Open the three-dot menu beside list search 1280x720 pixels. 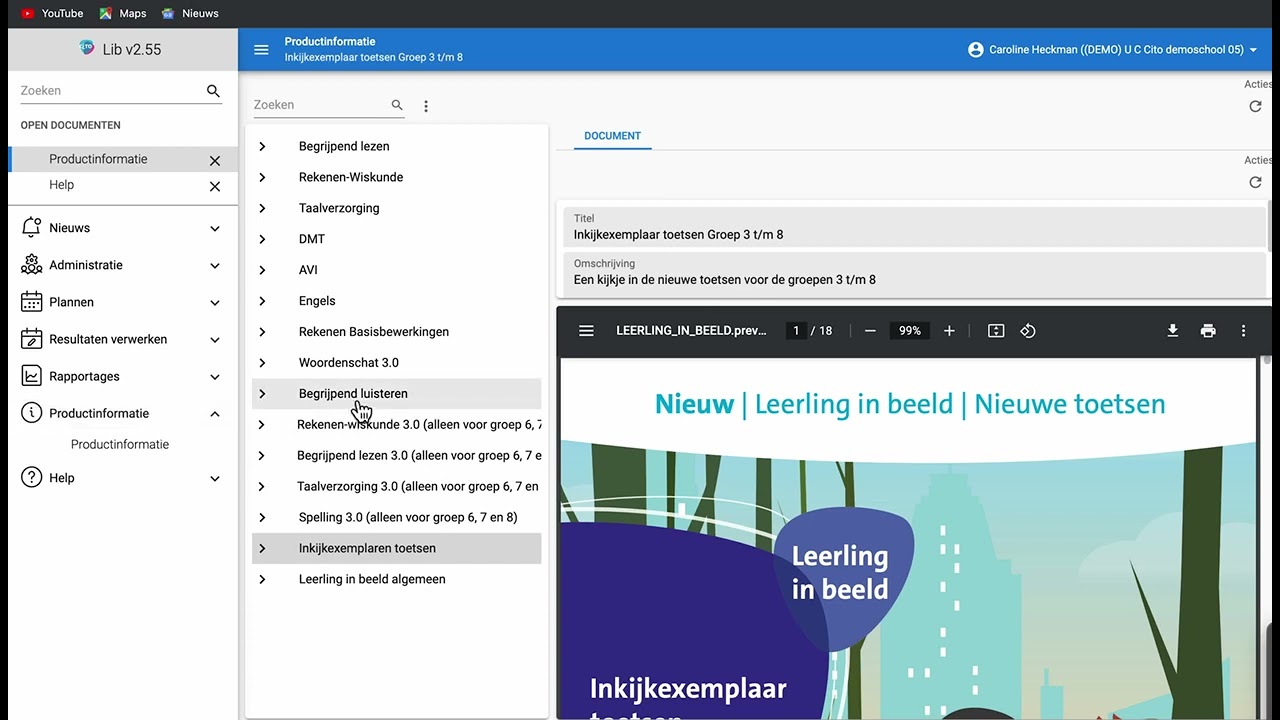426,106
